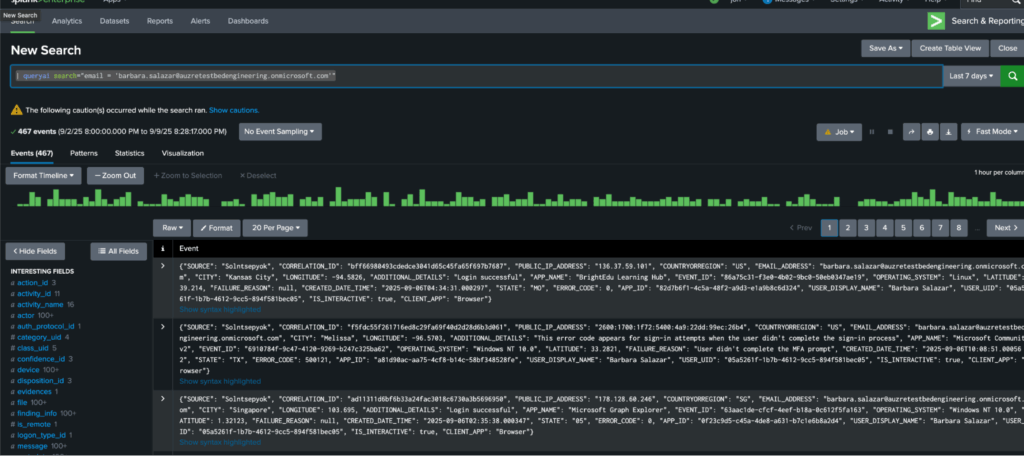The image size is (1024, 456).
Task: Open the Analytics nav item
Action: [67, 21]
